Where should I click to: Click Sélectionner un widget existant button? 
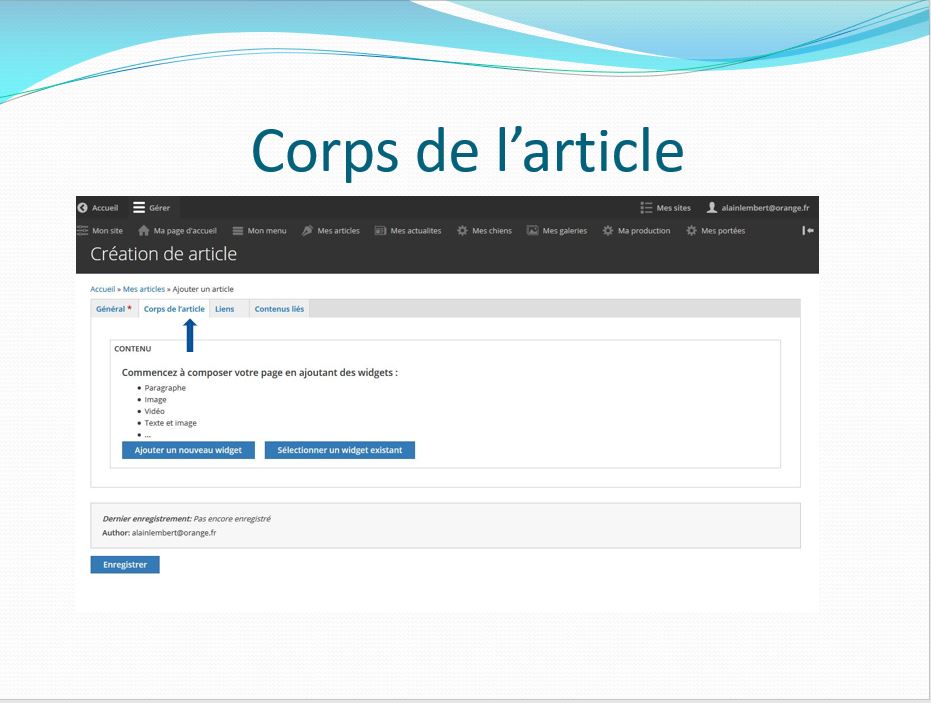pos(340,450)
